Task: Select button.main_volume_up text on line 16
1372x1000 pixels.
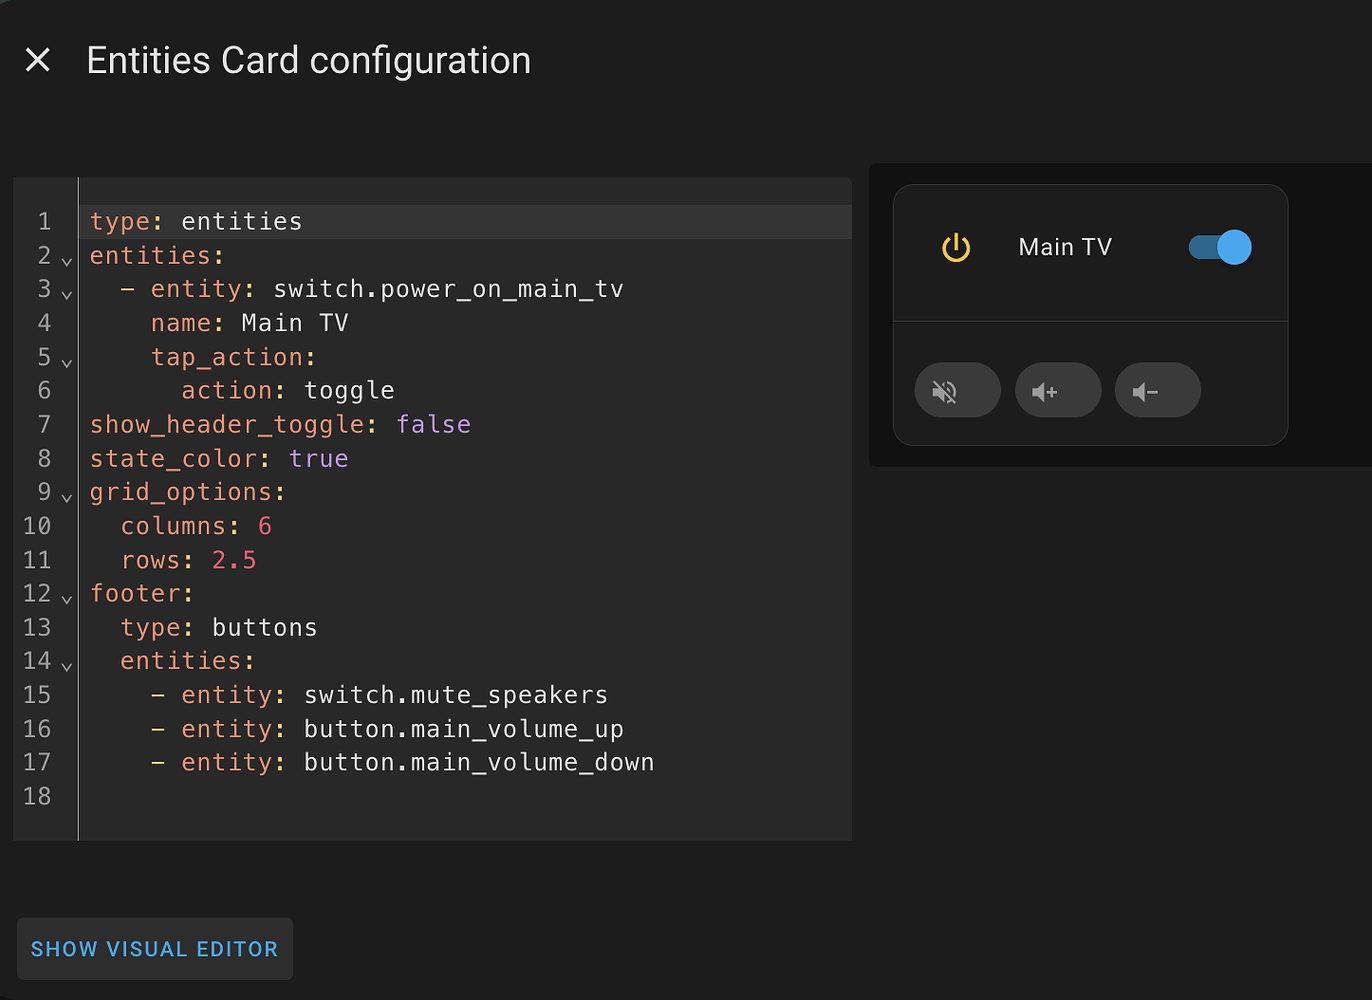Action: pyautogui.click(x=463, y=729)
